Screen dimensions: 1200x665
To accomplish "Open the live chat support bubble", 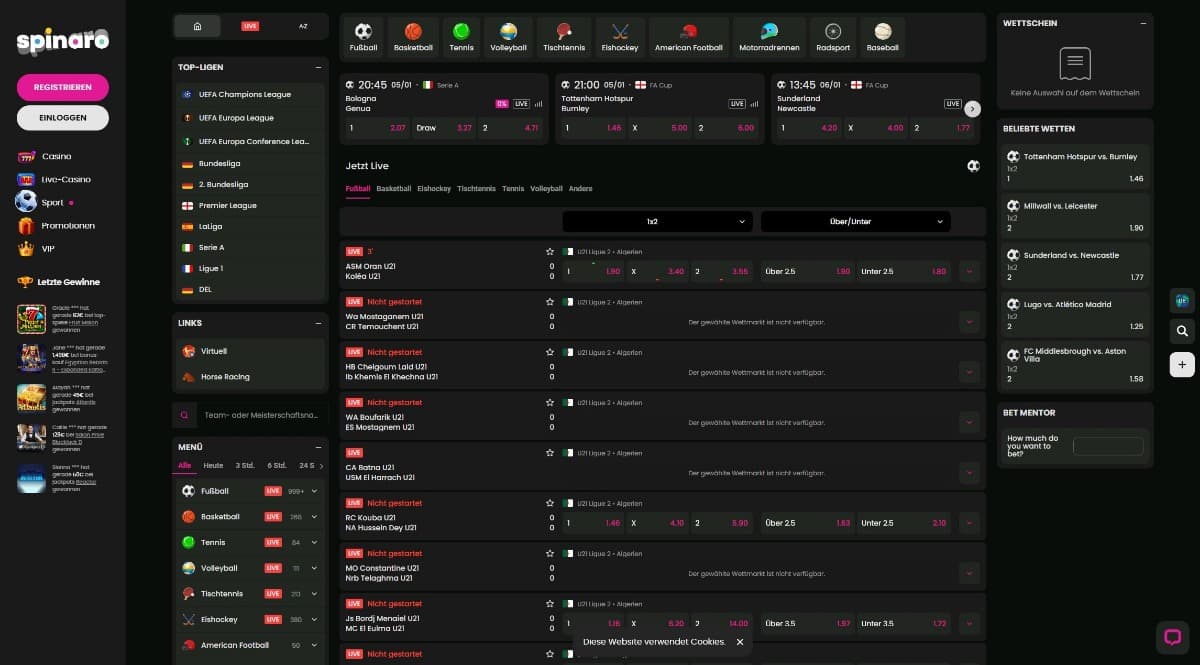I will 1171,636.
